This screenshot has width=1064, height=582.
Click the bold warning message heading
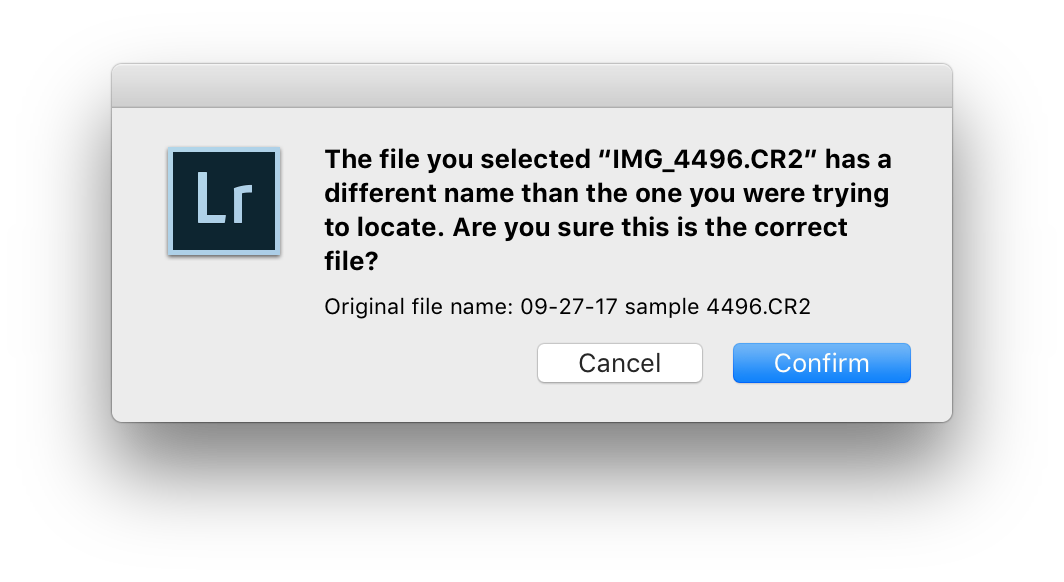coord(607,209)
